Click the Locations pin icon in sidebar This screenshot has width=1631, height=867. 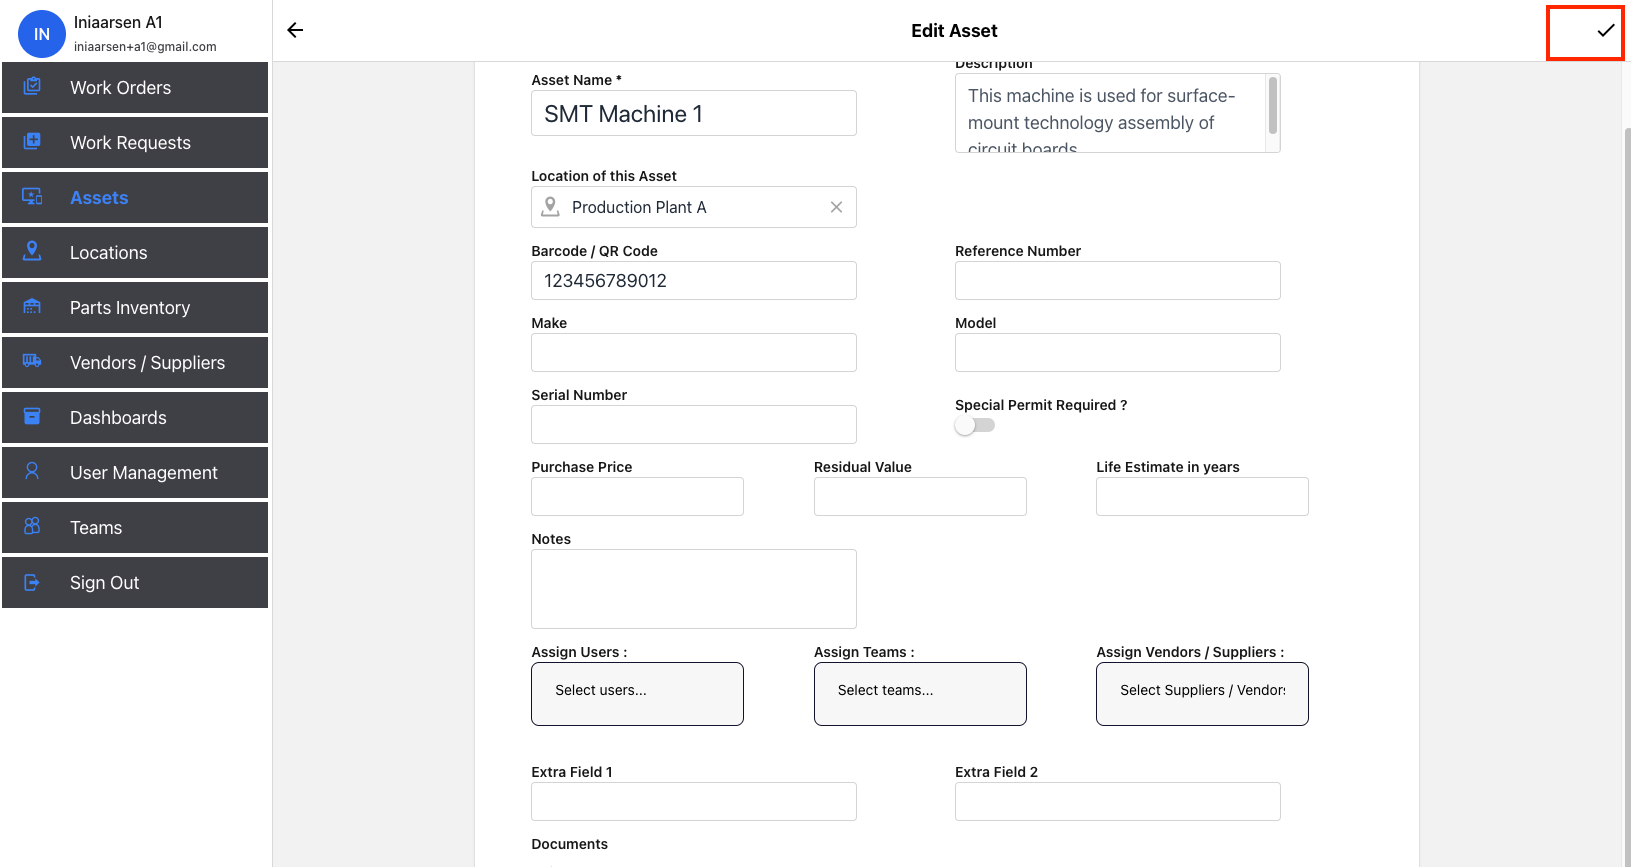[x=32, y=251]
